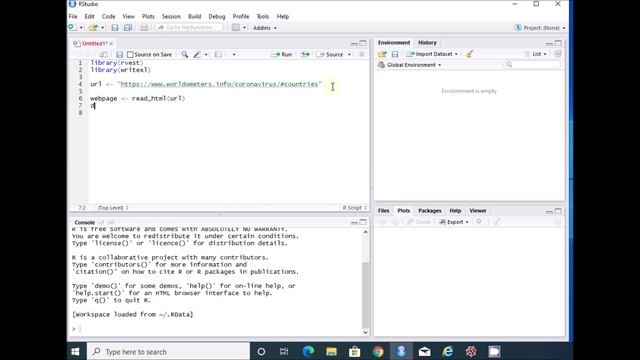Open R Script file type selector

(x=355, y=208)
